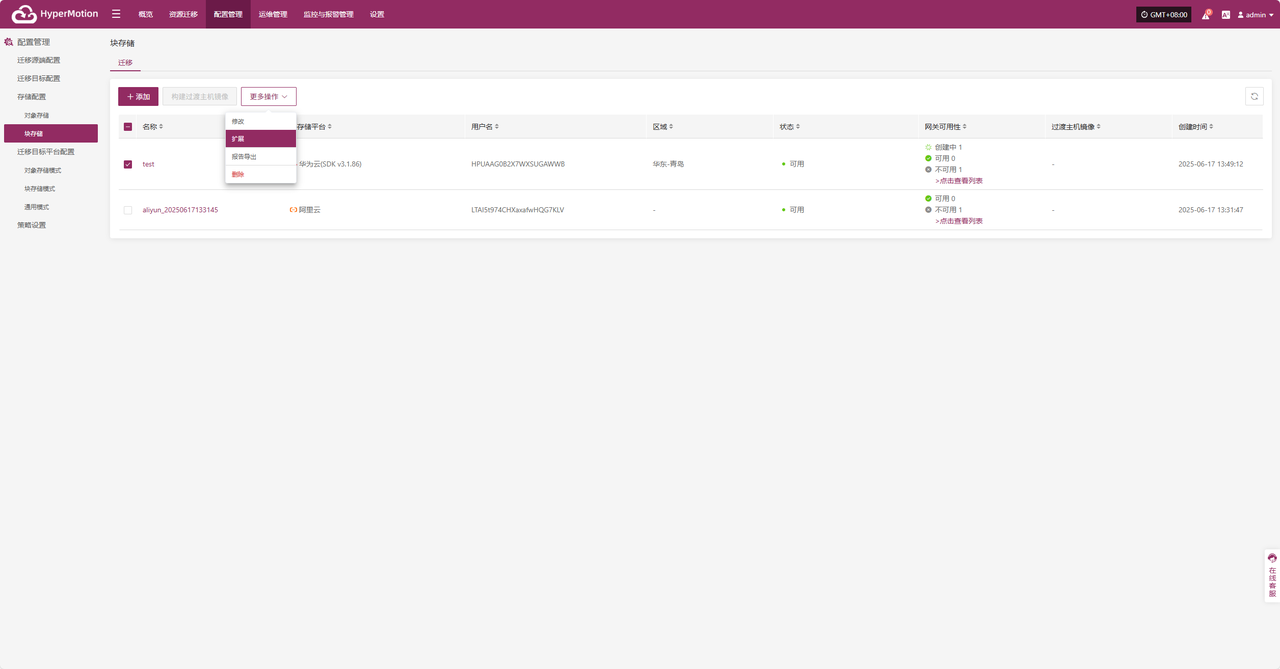Go to 策略设置 in sidebar
This screenshot has width=1280, height=669.
[x=31, y=225]
